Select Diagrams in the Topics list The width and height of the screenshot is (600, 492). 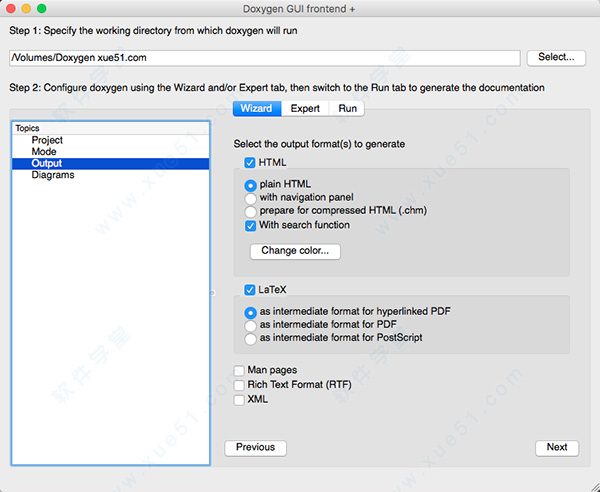click(53, 175)
